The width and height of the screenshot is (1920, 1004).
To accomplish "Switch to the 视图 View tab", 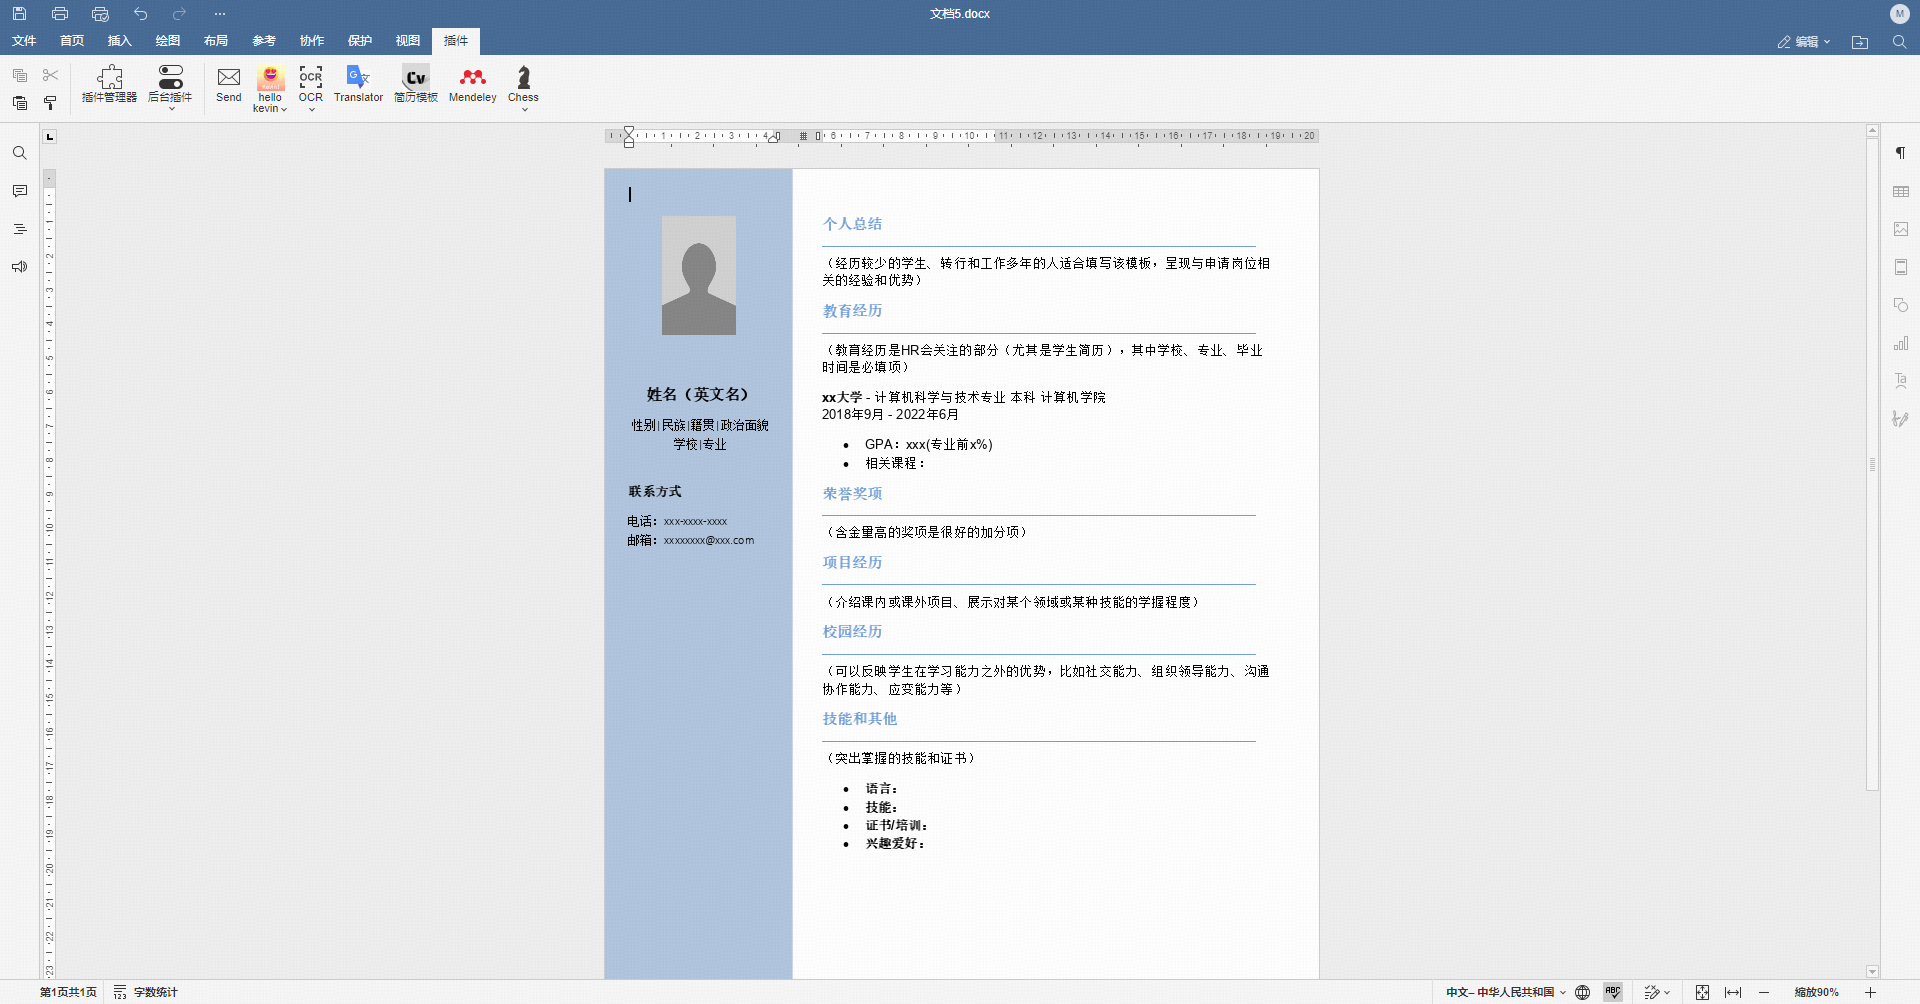I will [408, 41].
